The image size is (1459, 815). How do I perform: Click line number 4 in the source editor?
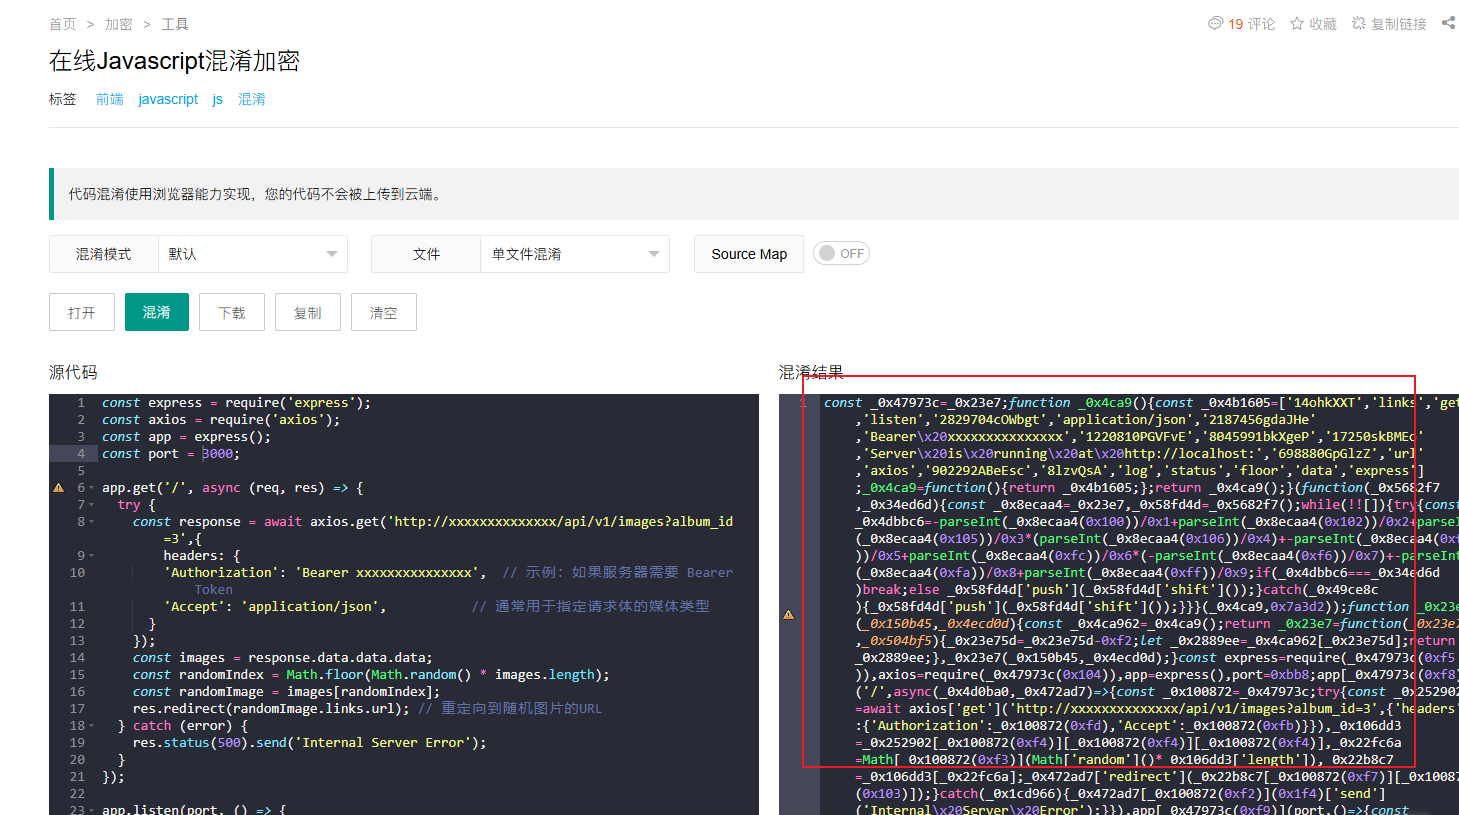pyautogui.click(x=81, y=454)
